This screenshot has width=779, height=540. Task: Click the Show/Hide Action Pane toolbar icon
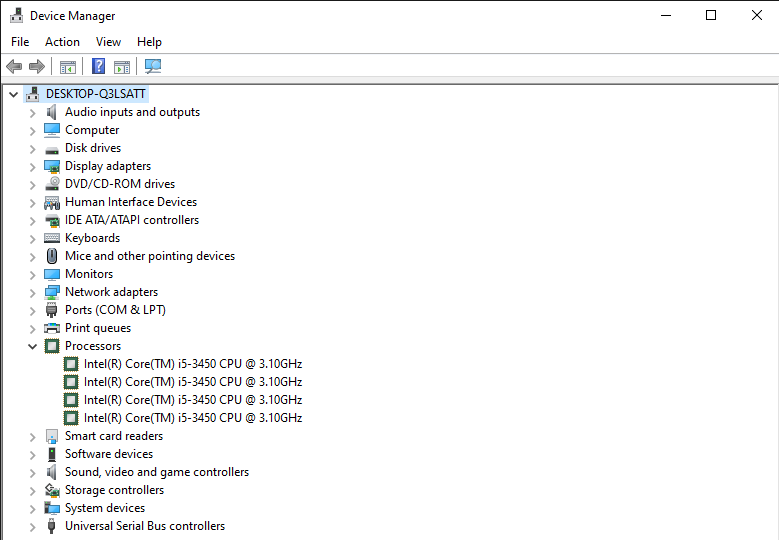pos(122,67)
